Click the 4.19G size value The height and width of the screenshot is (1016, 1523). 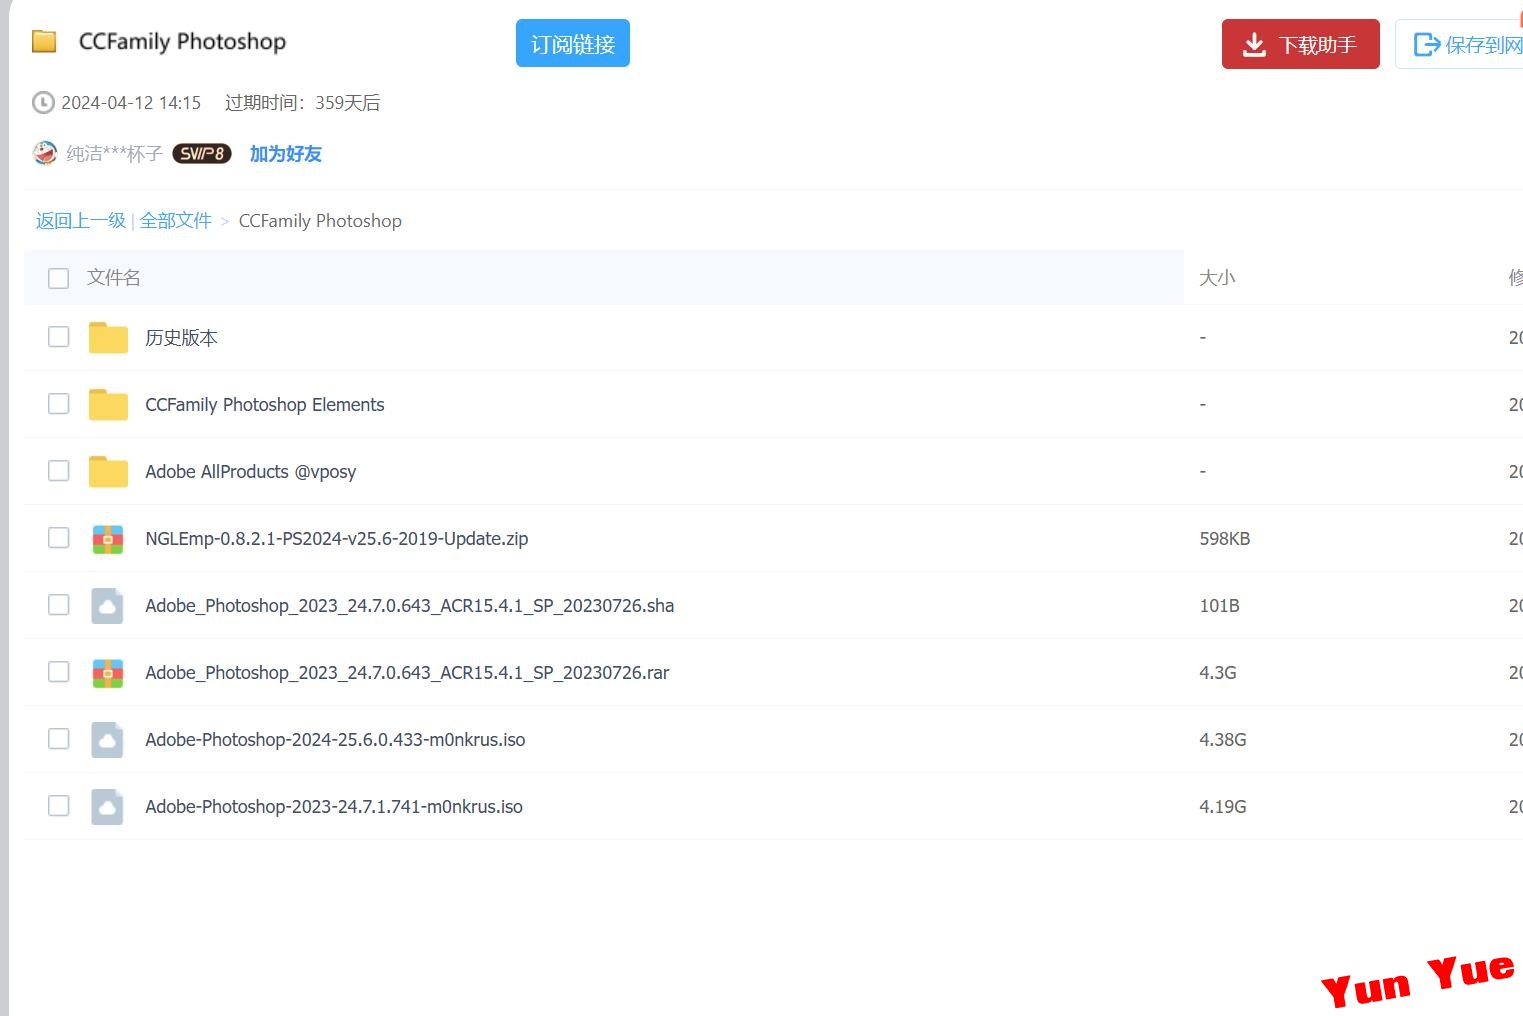pyautogui.click(x=1223, y=807)
